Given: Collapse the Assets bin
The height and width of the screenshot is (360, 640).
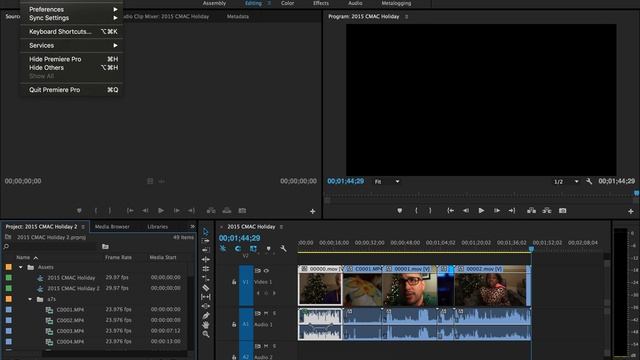Looking at the screenshot, I should tap(20, 267).
